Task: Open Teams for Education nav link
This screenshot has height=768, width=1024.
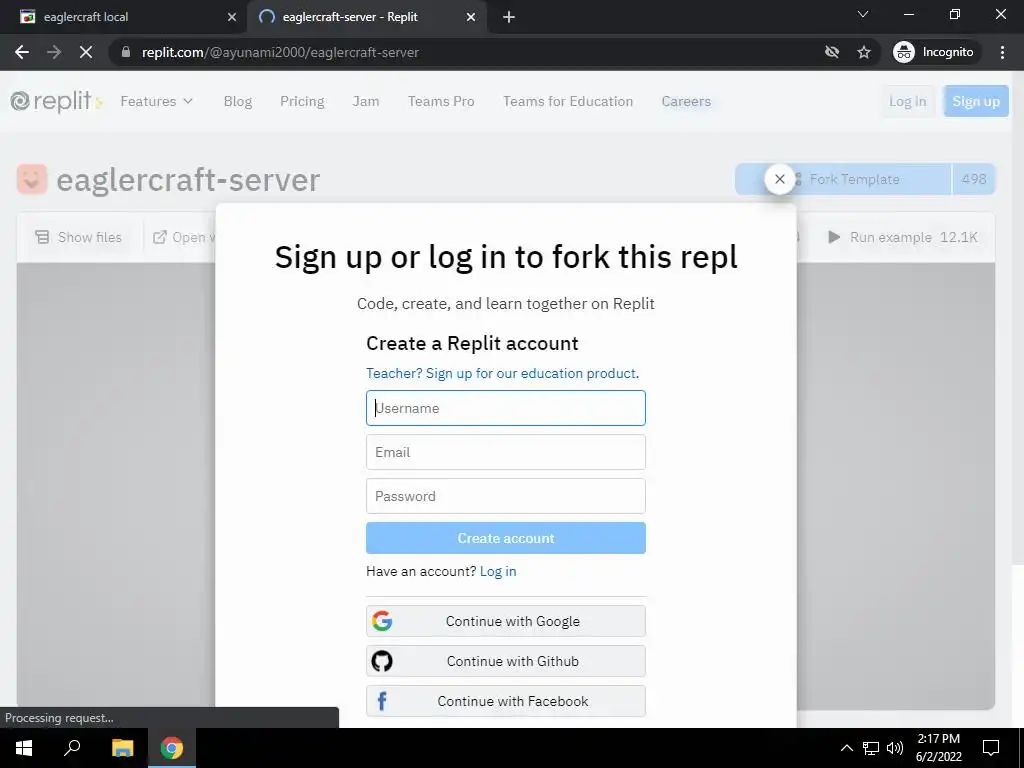Action: click(568, 101)
